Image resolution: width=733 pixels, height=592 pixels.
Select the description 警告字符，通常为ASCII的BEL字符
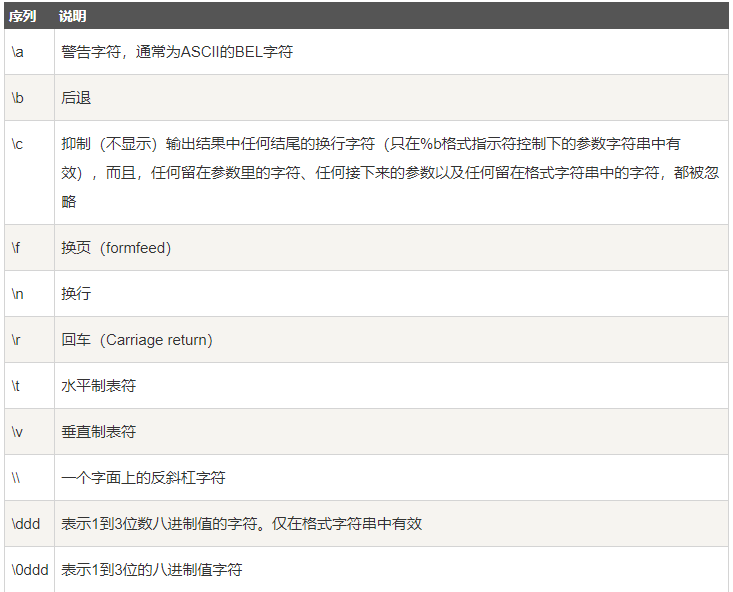coord(177,51)
